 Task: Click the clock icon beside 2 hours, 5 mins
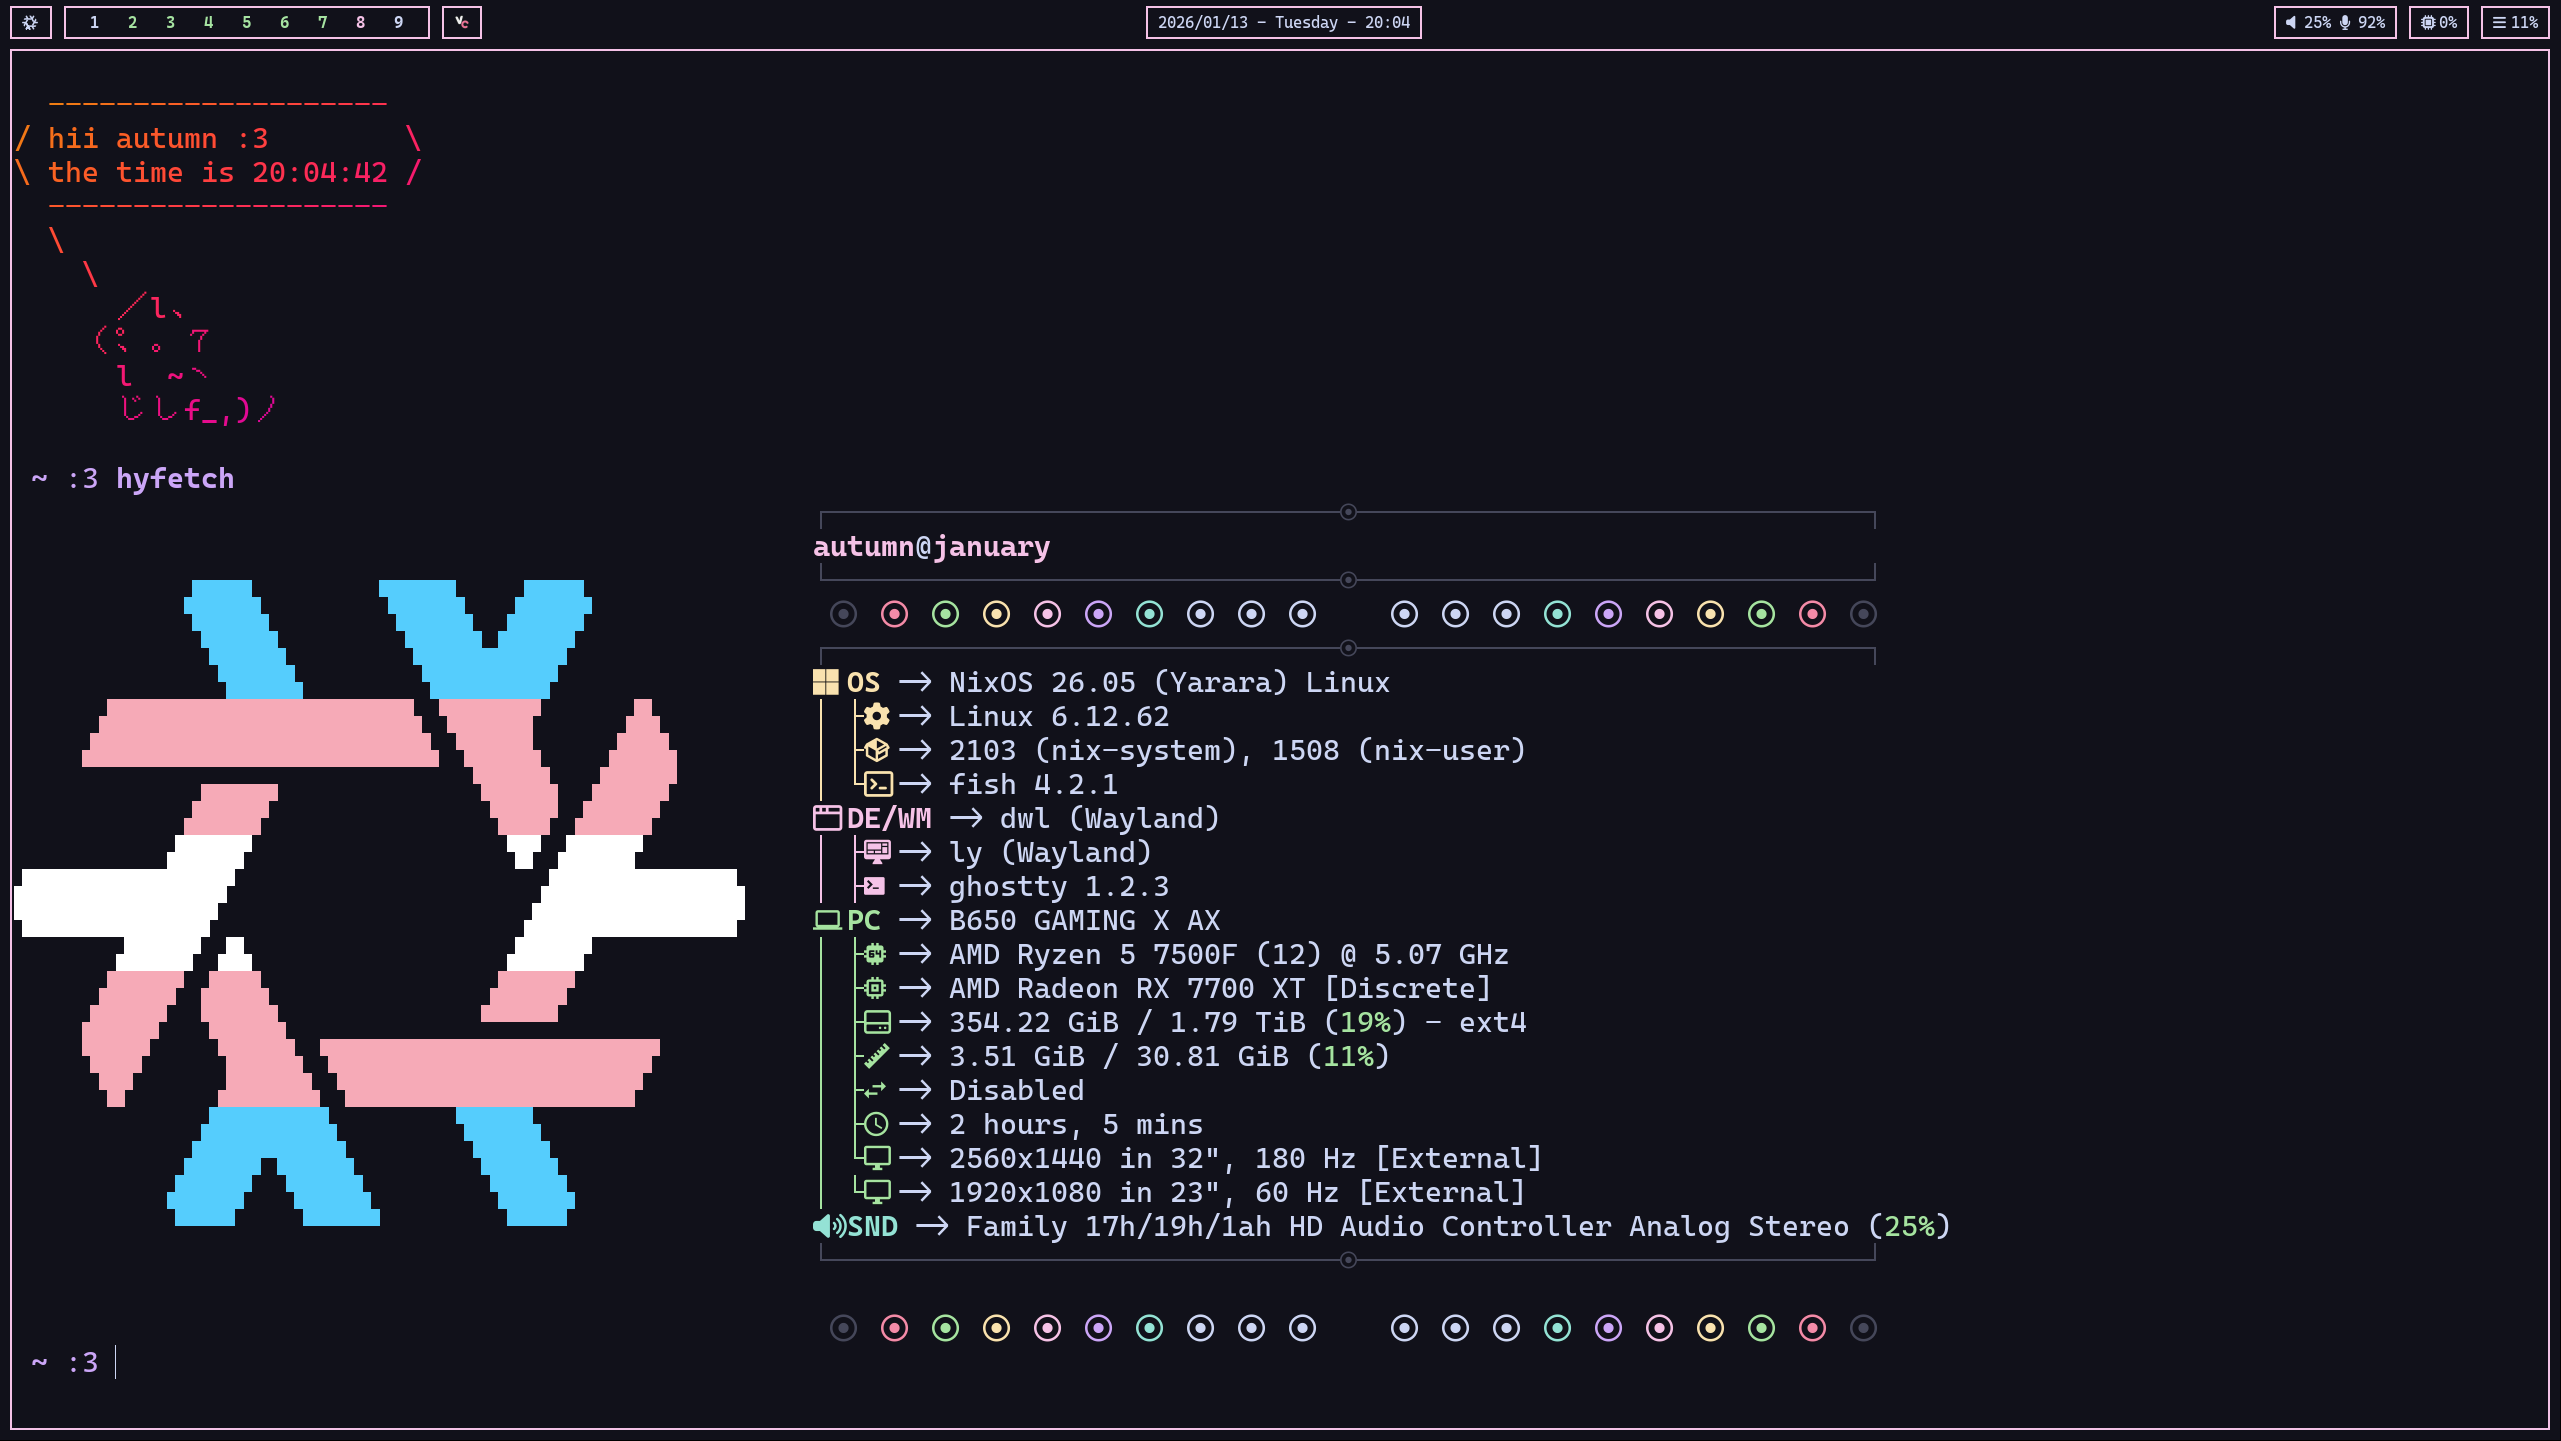[877, 1125]
